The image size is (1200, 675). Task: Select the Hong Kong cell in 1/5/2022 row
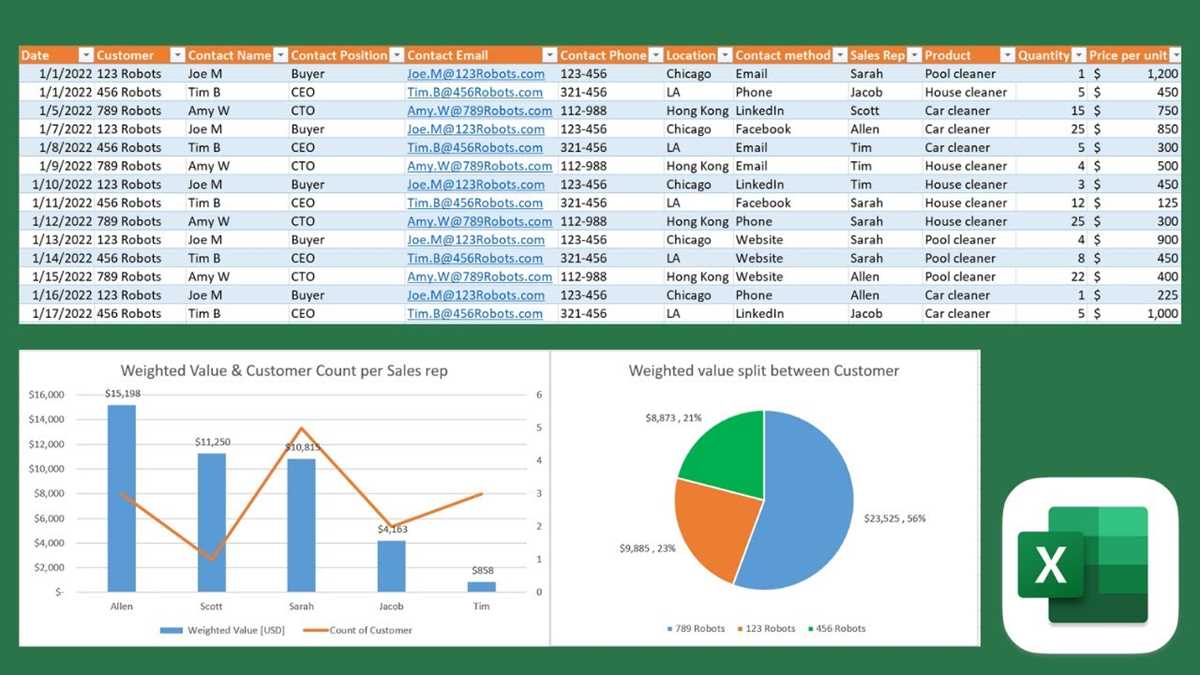698,111
